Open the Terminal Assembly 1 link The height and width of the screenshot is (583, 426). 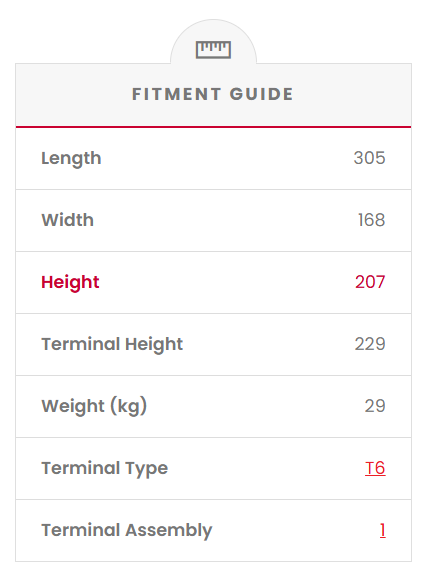[x=383, y=530]
